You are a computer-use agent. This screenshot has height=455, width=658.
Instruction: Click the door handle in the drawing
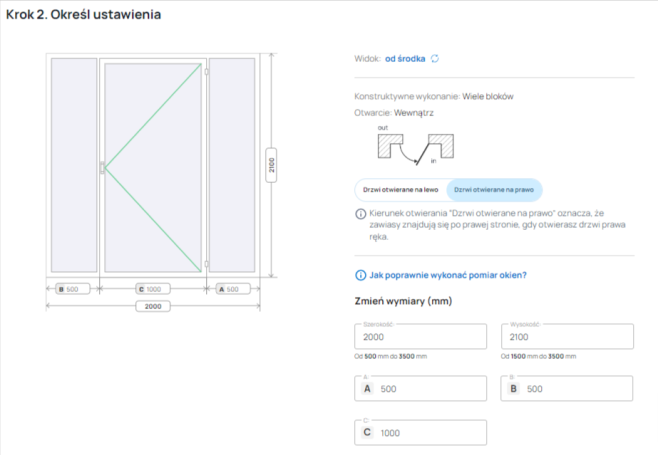click(101, 171)
